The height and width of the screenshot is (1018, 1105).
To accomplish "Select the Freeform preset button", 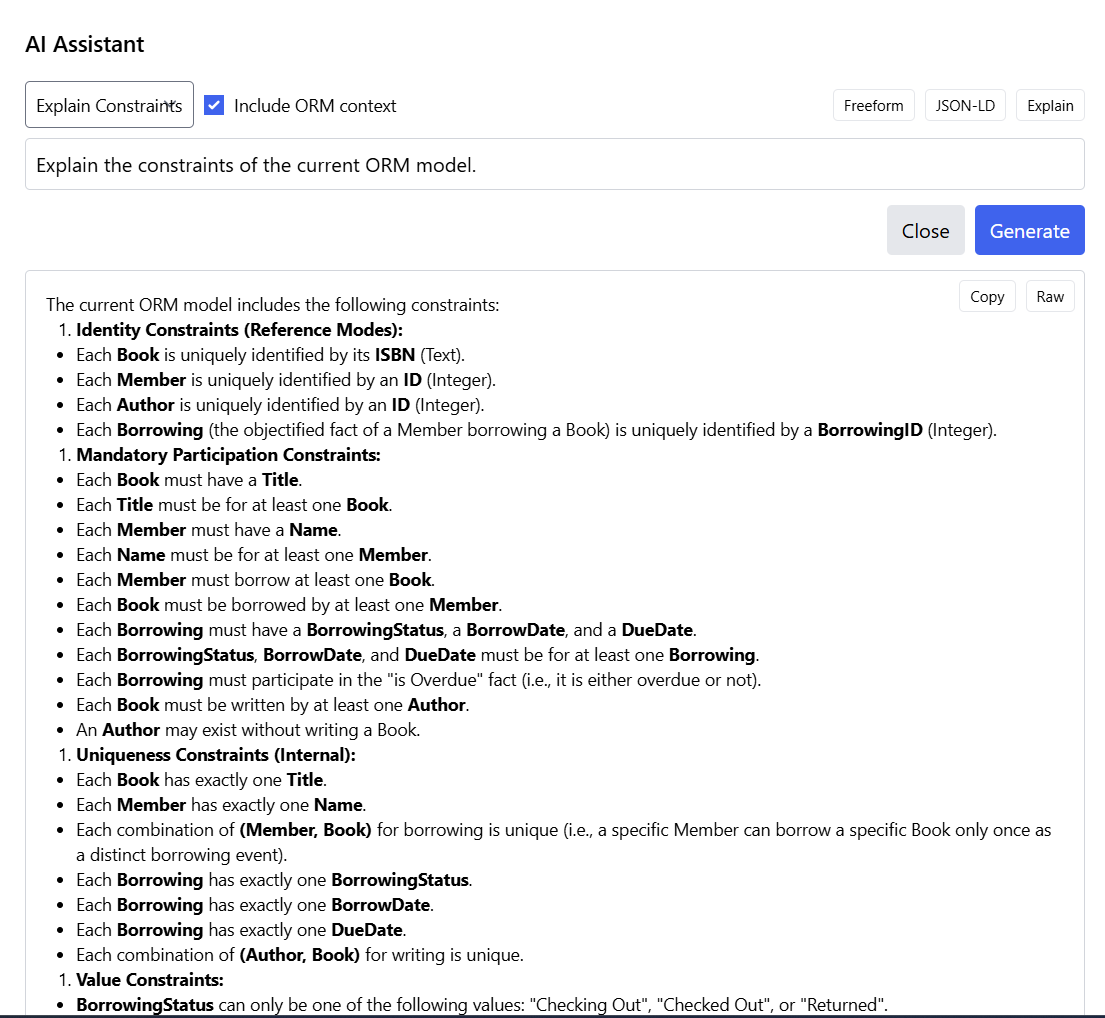I will tap(873, 105).
